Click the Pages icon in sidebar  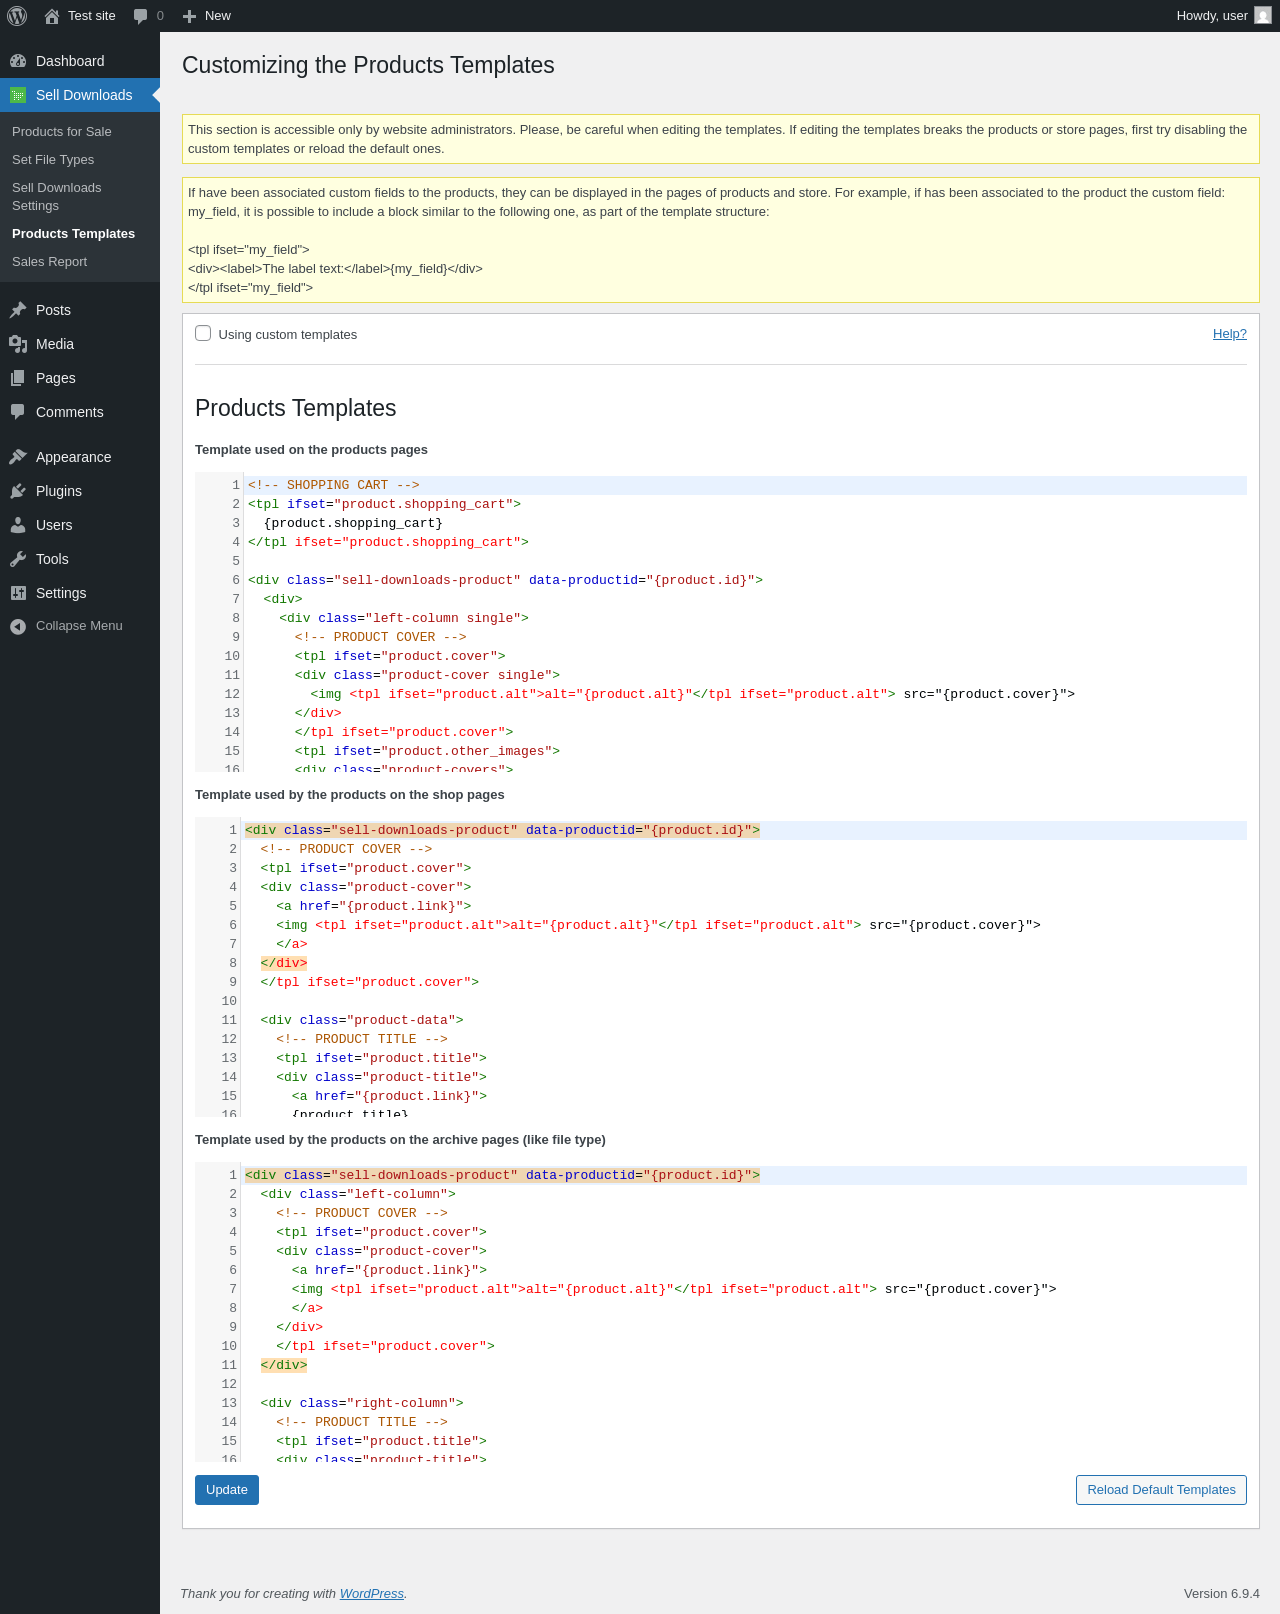pyautogui.click(x=18, y=378)
